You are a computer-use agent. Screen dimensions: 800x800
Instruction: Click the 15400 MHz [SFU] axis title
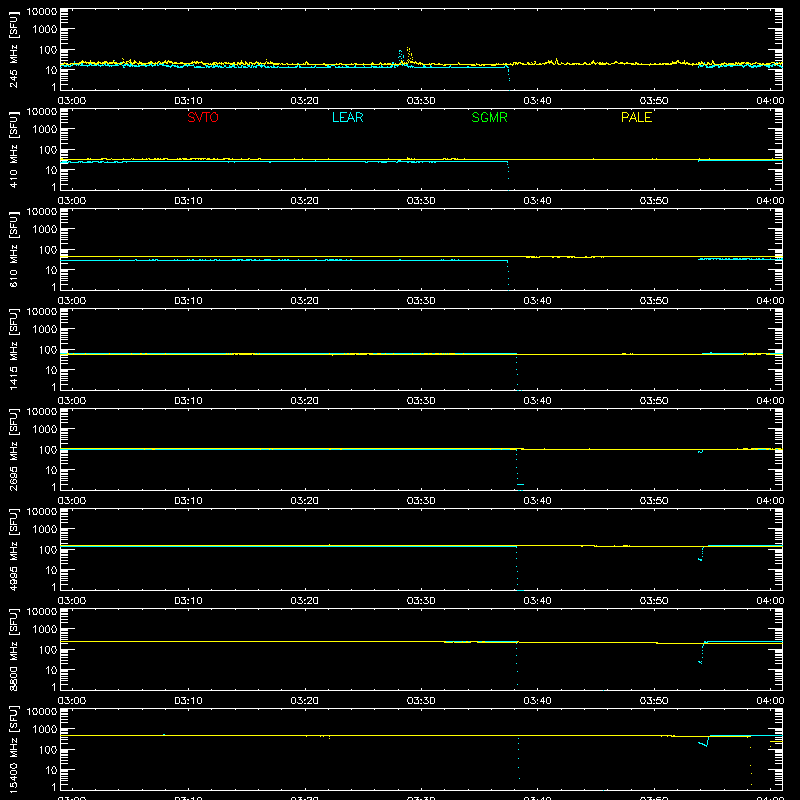[14, 749]
